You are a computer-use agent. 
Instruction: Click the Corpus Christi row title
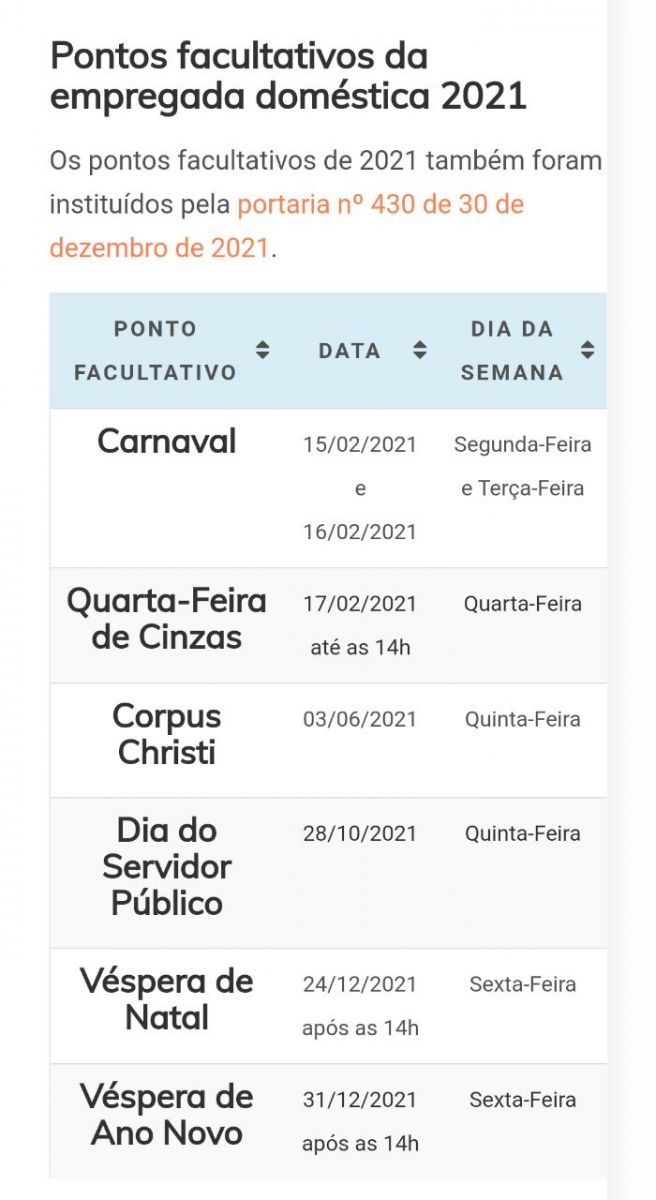tap(167, 734)
